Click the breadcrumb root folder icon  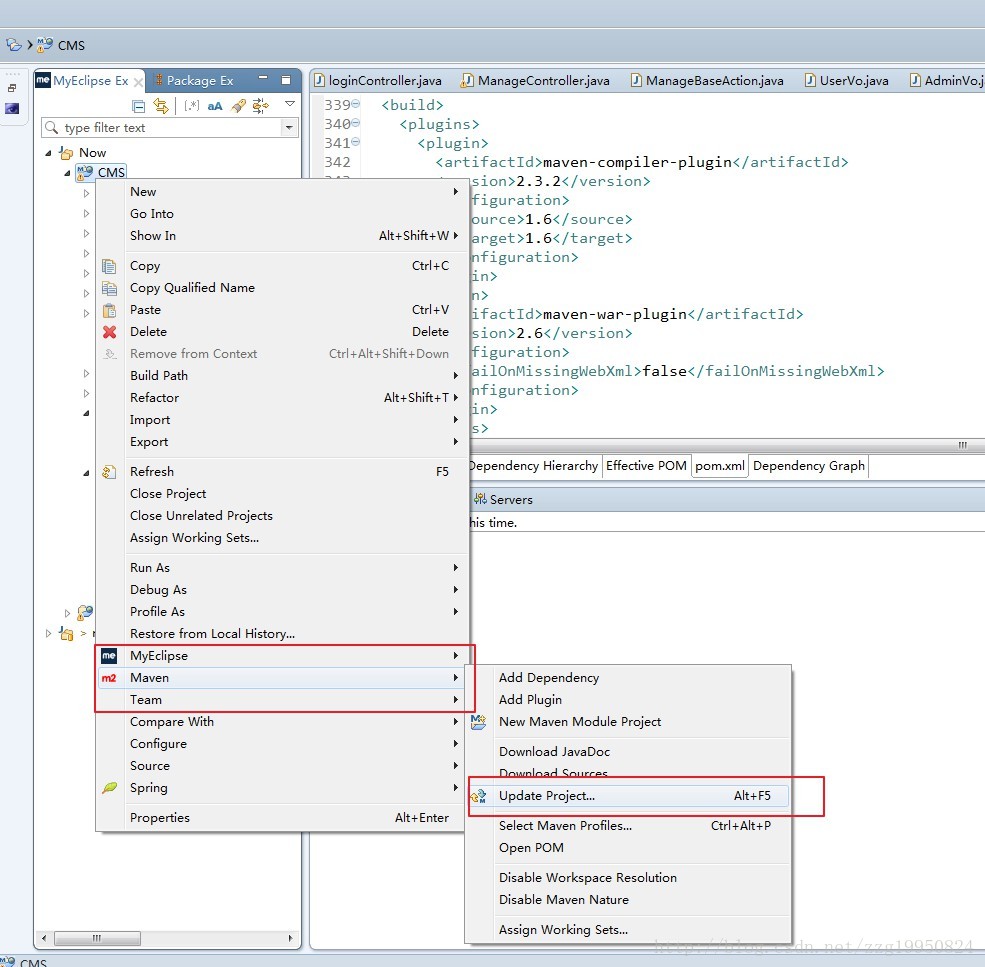[x=13, y=45]
